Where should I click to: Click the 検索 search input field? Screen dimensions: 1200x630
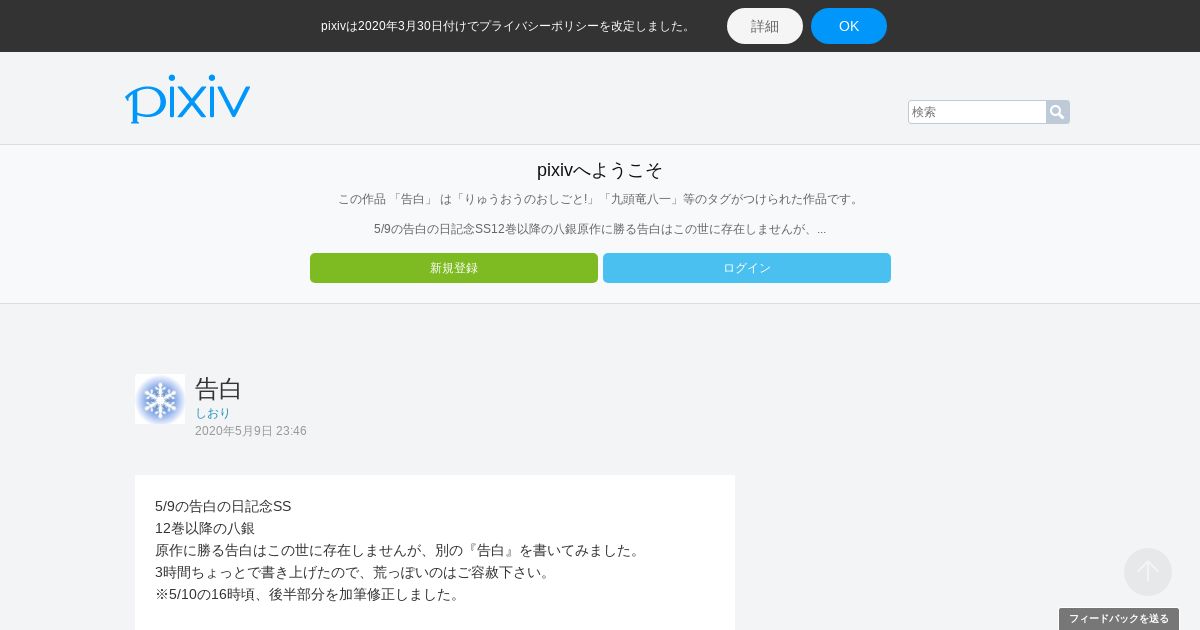[x=977, y=112]
